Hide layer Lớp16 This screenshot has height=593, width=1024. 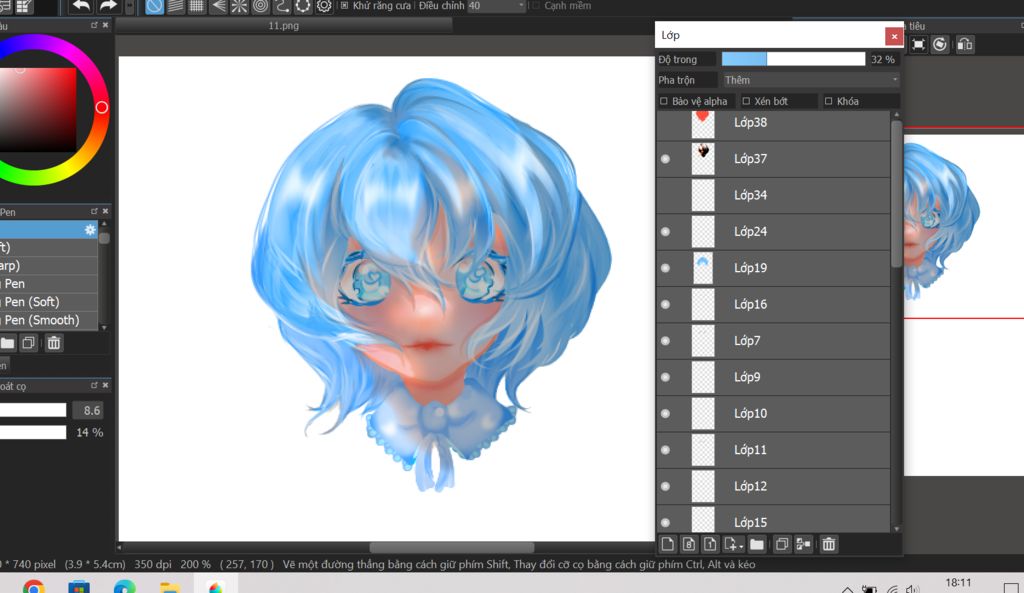point(665,304)
